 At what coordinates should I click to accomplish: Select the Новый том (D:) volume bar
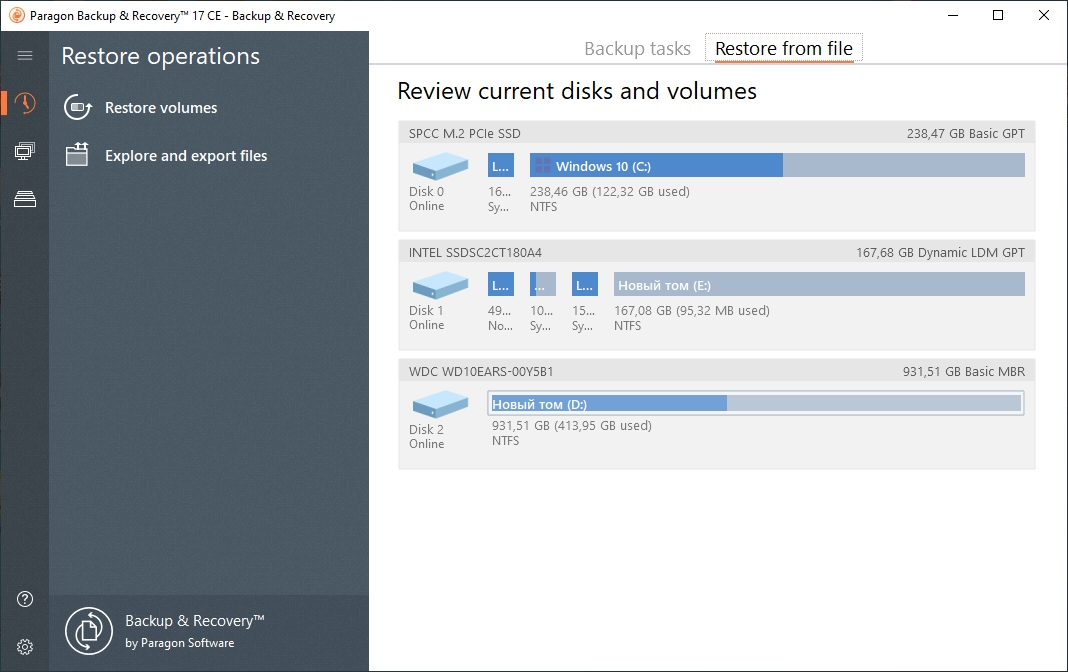click(x=756, y=403)
